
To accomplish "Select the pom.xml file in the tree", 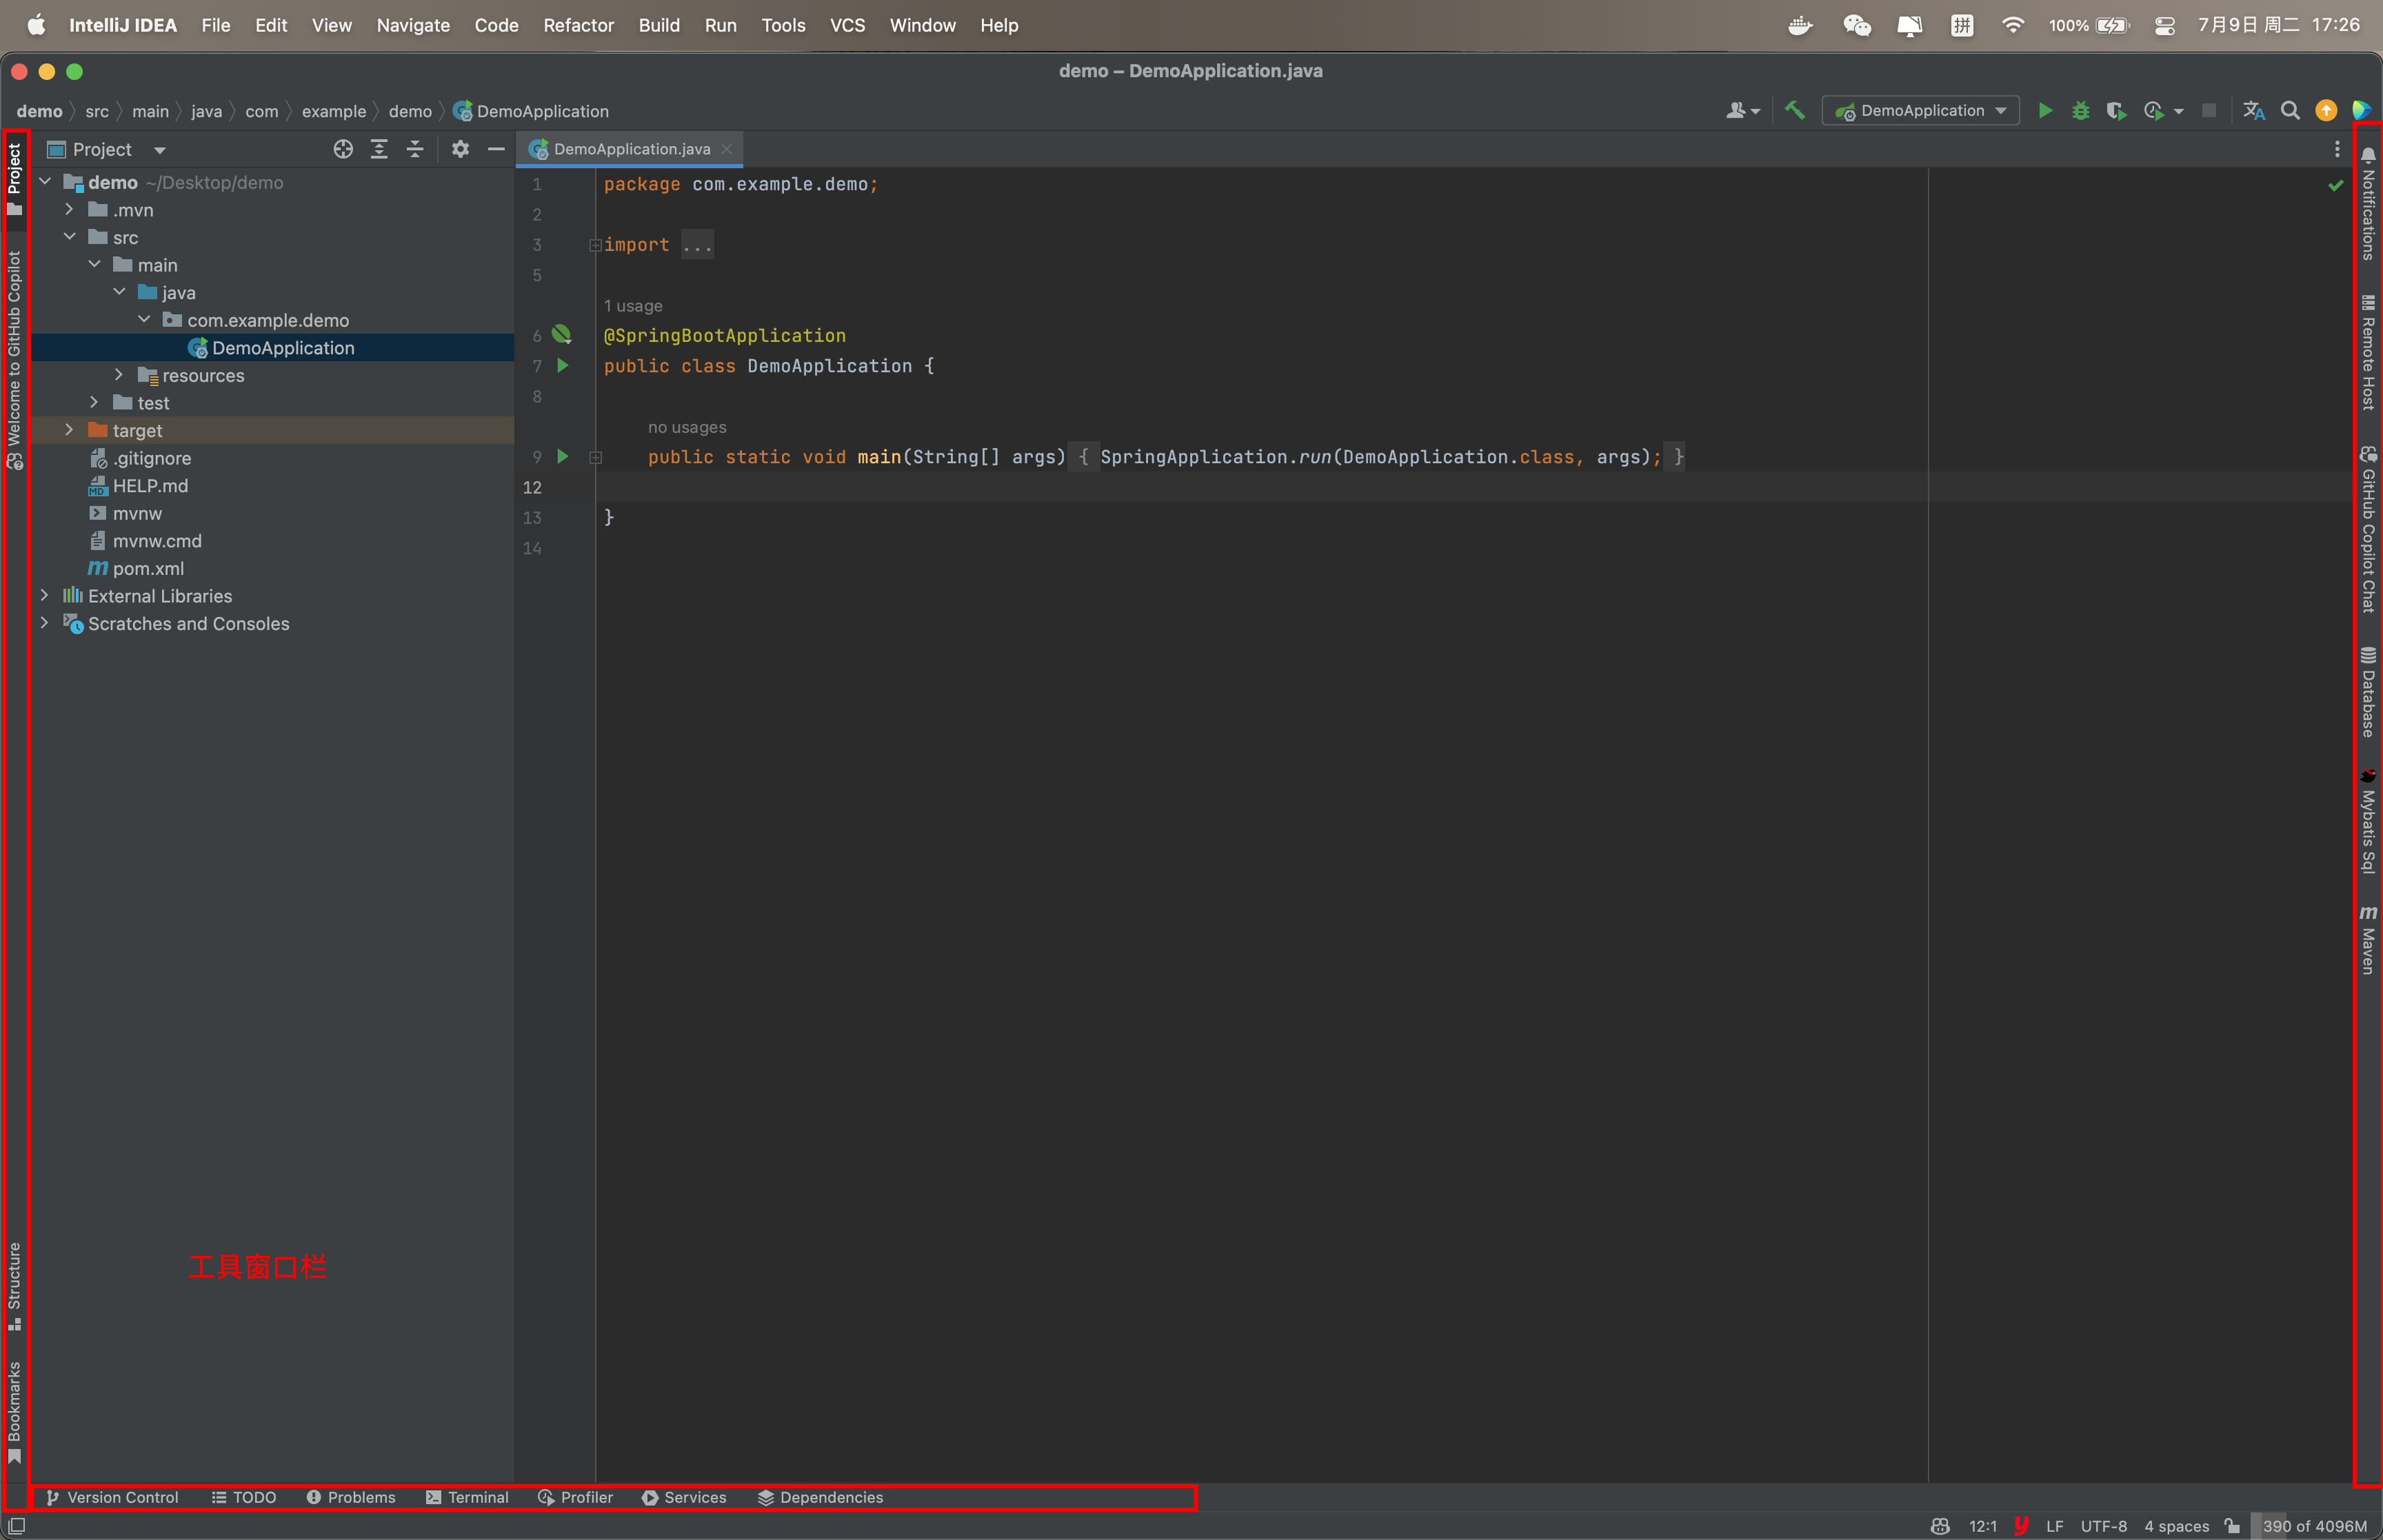I will (x=148, y=568).
